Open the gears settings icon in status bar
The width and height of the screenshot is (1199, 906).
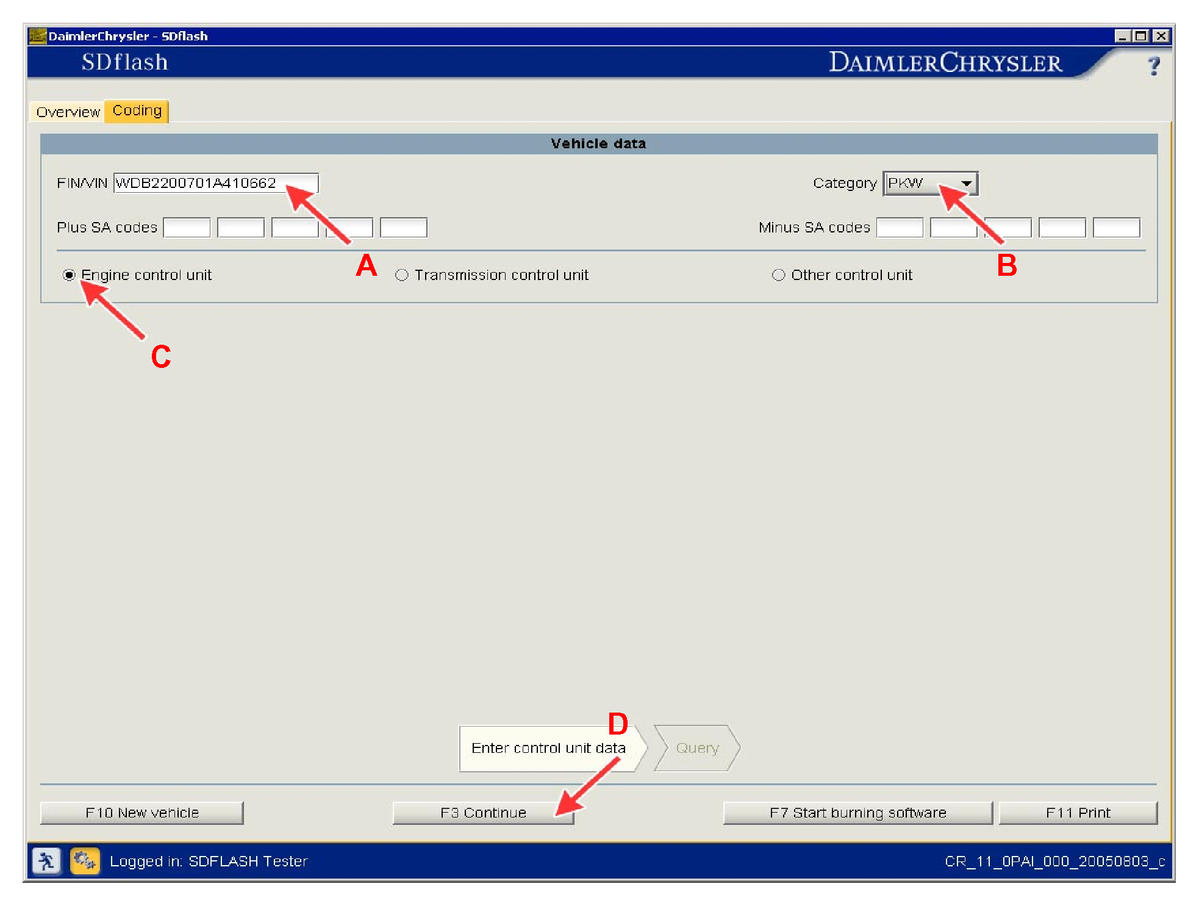click(84, 859)
